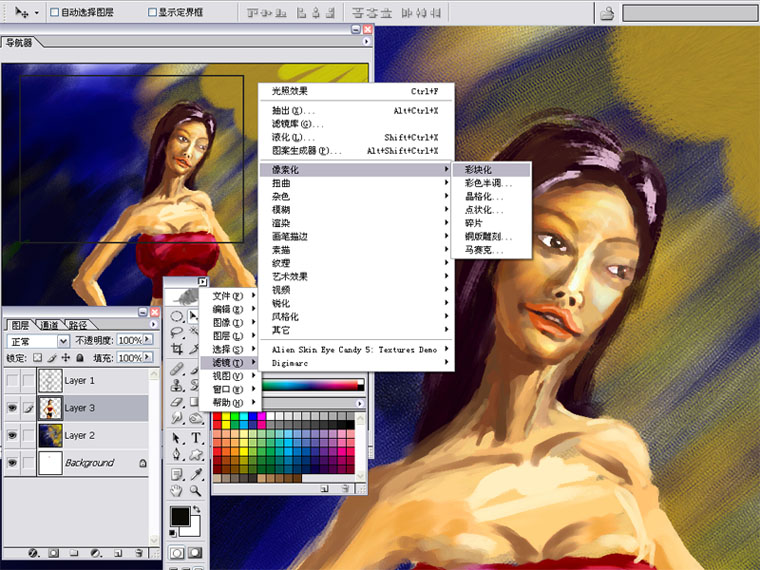The width and height of the screenshot is (760, 570).
Task: Choose 马赛克 filter option
Action: [491, 250]
